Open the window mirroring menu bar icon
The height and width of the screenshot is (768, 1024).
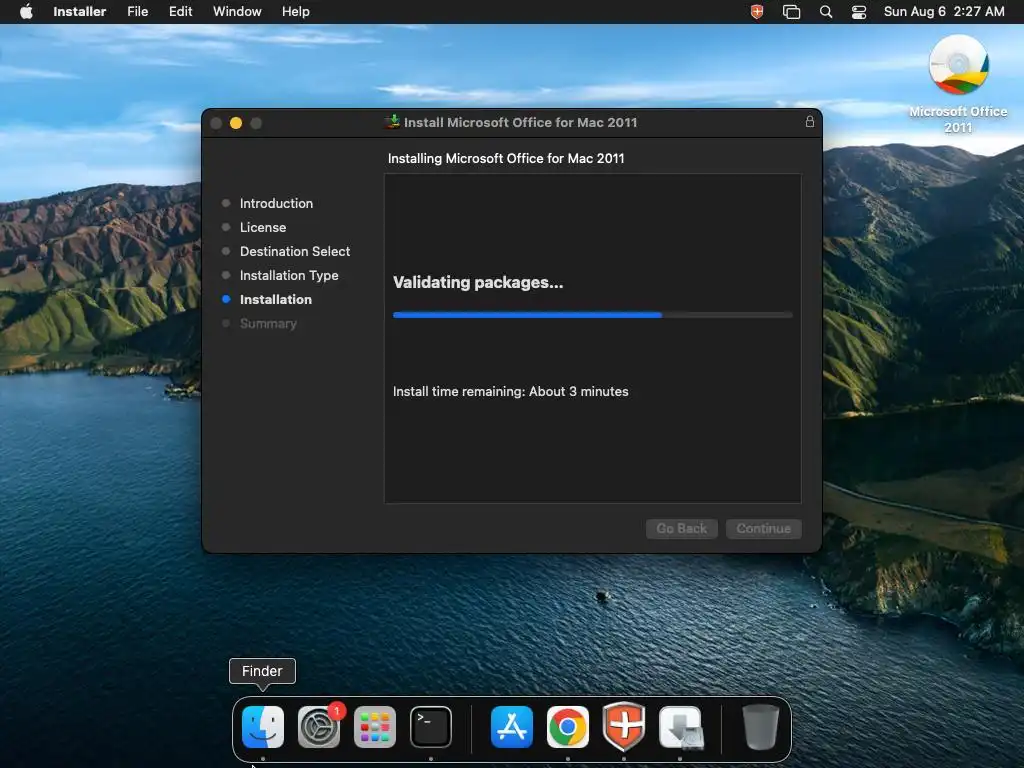[x=792, y=12]
